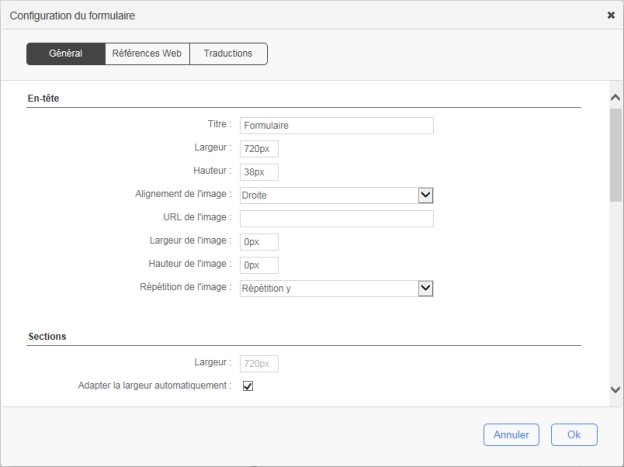Open the Références Web tab
Image resolution: width=624 pixels, height=467 pixels.
pos(147,53)
